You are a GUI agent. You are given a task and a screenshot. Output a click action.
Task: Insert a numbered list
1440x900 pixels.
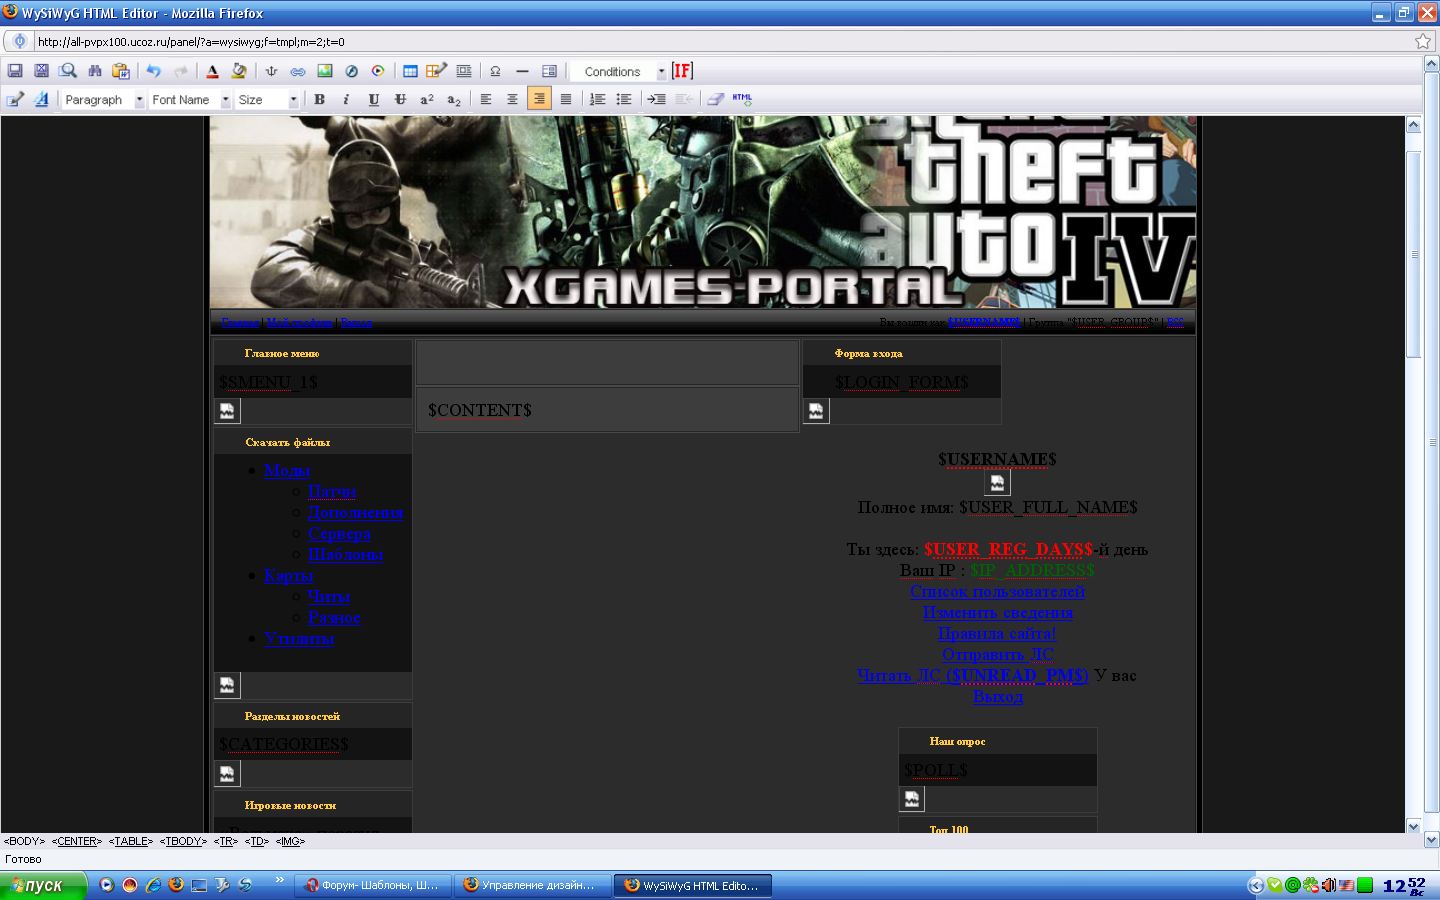pyautogui.click(x=597, y=99)
